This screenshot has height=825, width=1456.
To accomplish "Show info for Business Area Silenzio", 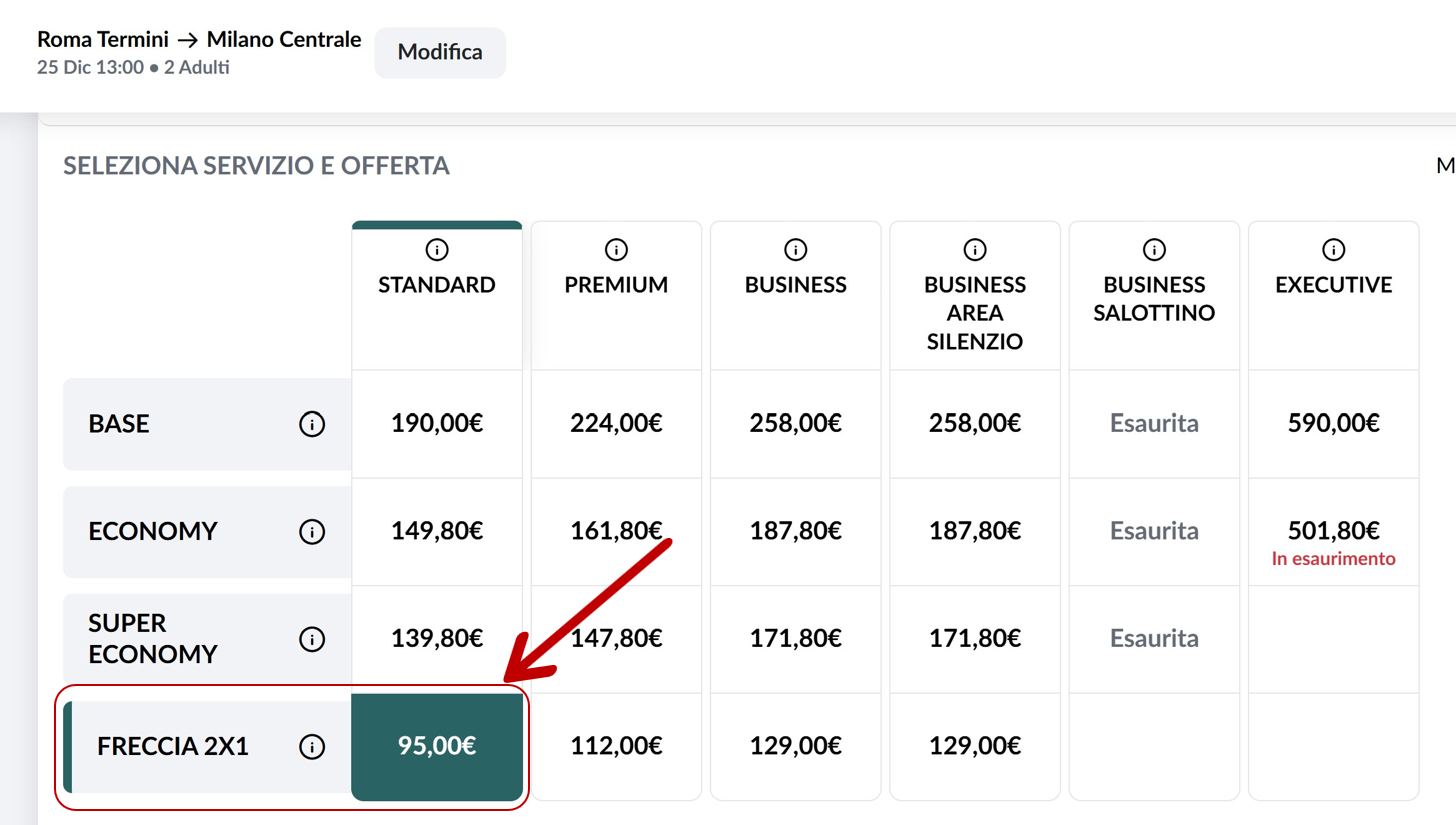I will pos(975,249).
